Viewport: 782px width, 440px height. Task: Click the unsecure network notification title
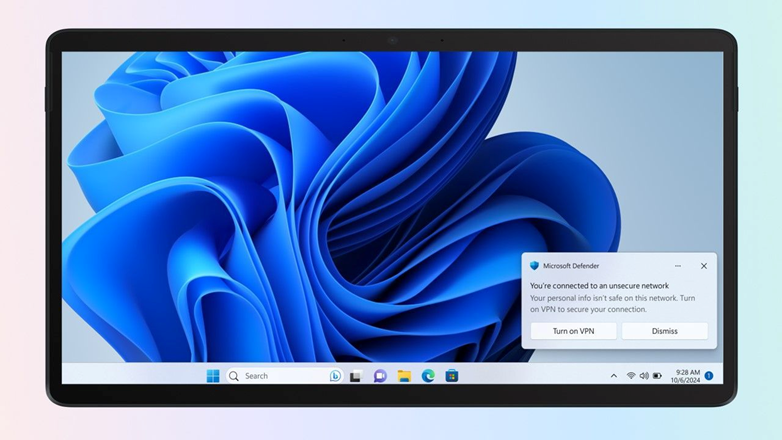click(599, 286)
